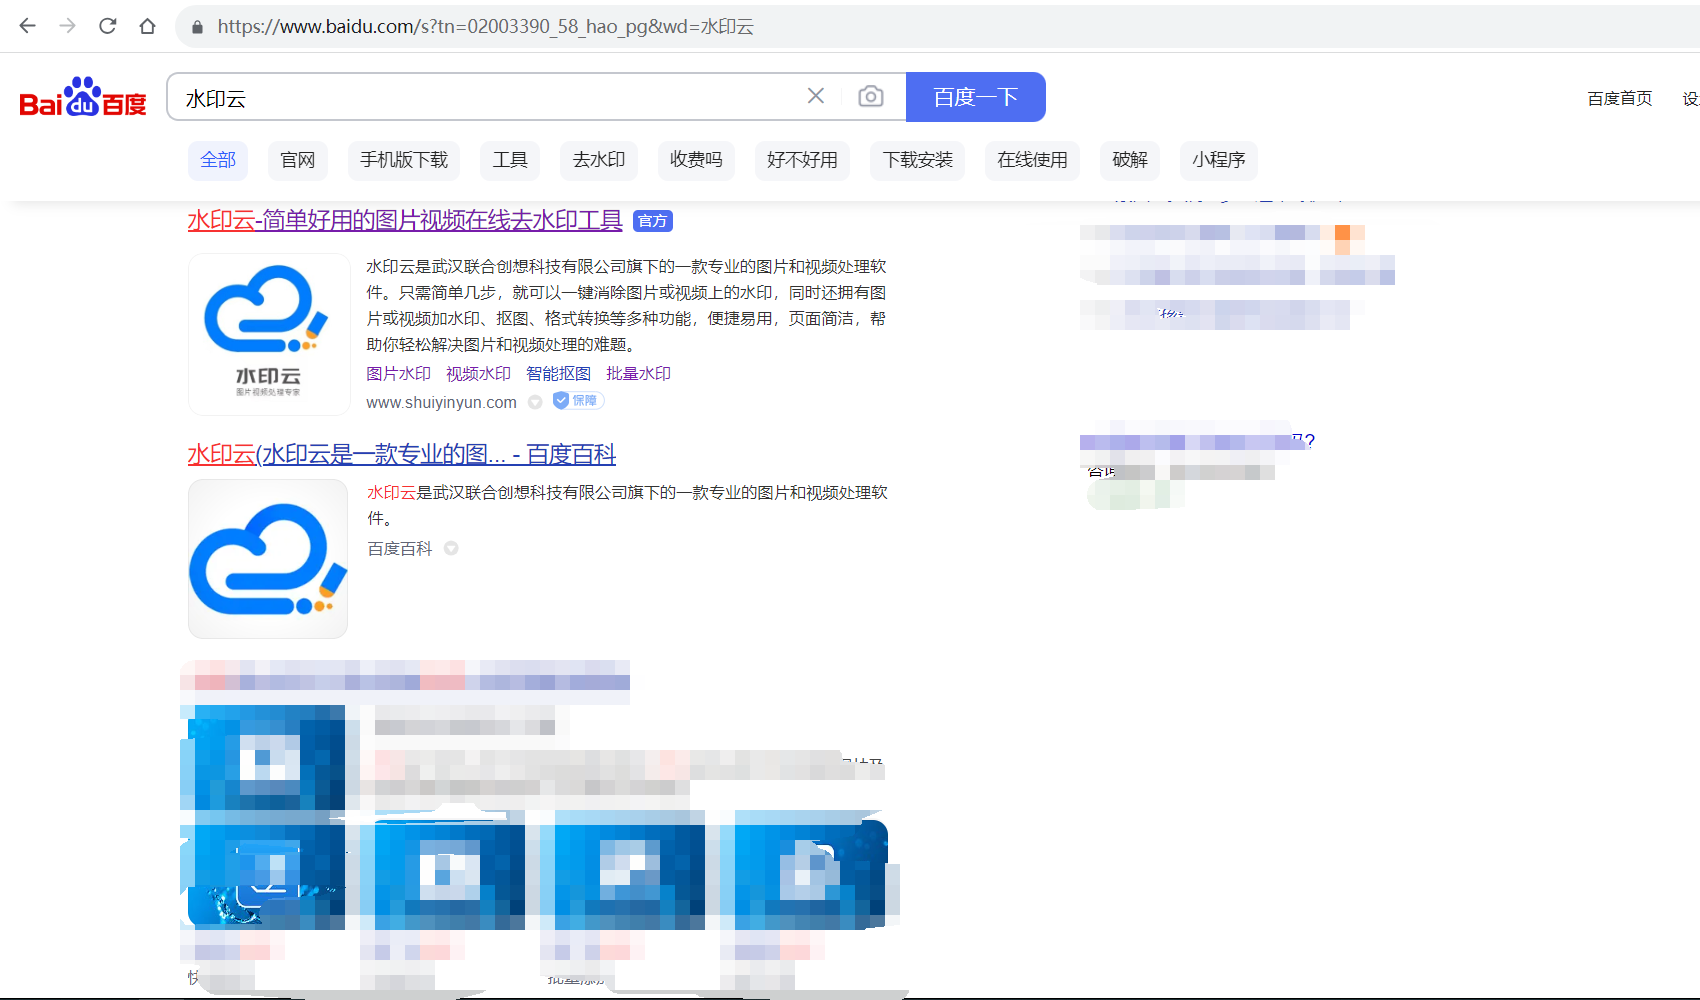Image resolution: width=1700 pixels, height=1000 pixels.
Task: Focus the search field containing 水印云
Action: coord(490,97)
